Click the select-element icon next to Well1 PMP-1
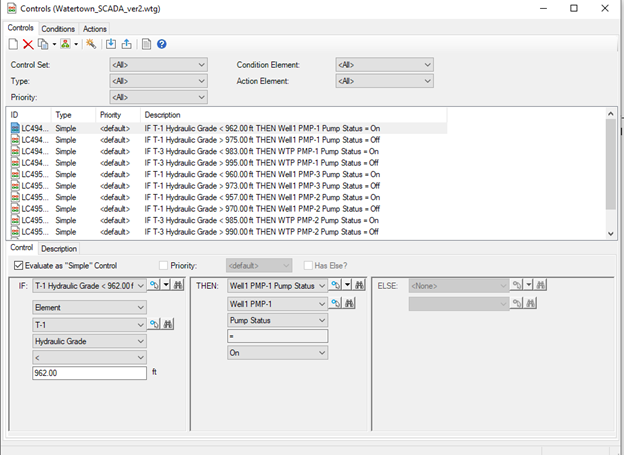Image resolution: width=624 pixels, height=455 pixels. (336, 303)
